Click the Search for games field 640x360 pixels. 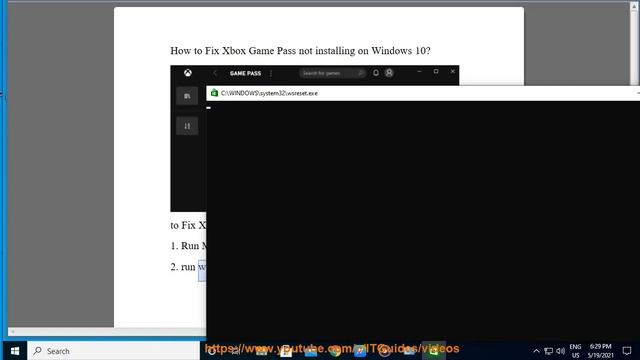point(332,73)
